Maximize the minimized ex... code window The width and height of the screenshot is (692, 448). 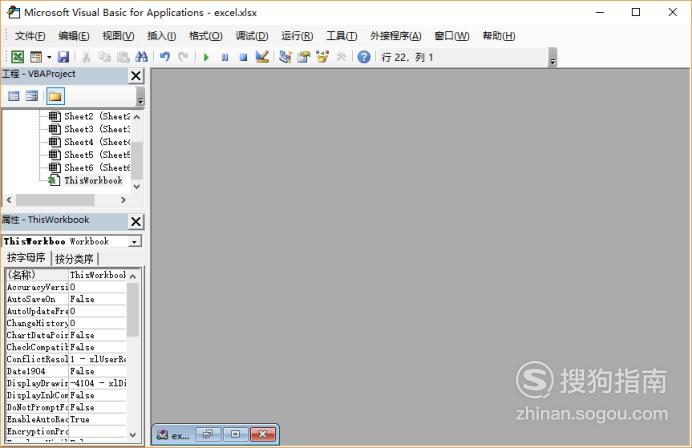(x=236, y=435)
